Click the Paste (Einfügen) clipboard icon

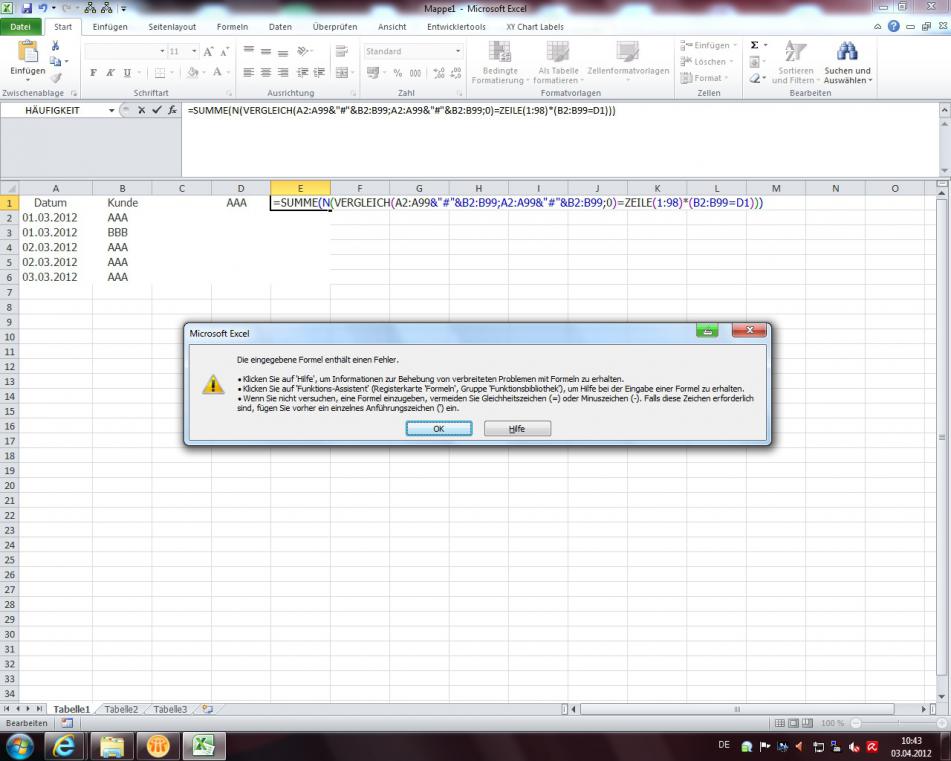[x=27, y=52]
